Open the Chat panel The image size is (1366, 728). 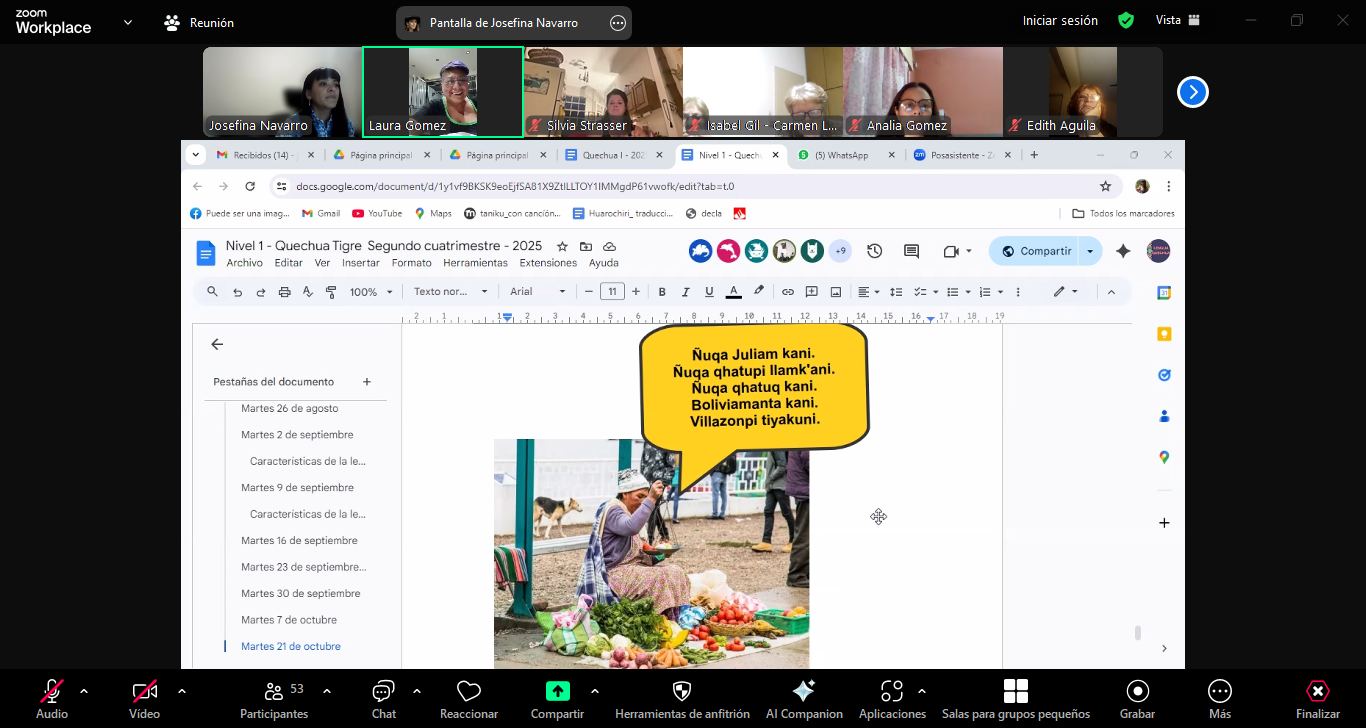point(383,692)
